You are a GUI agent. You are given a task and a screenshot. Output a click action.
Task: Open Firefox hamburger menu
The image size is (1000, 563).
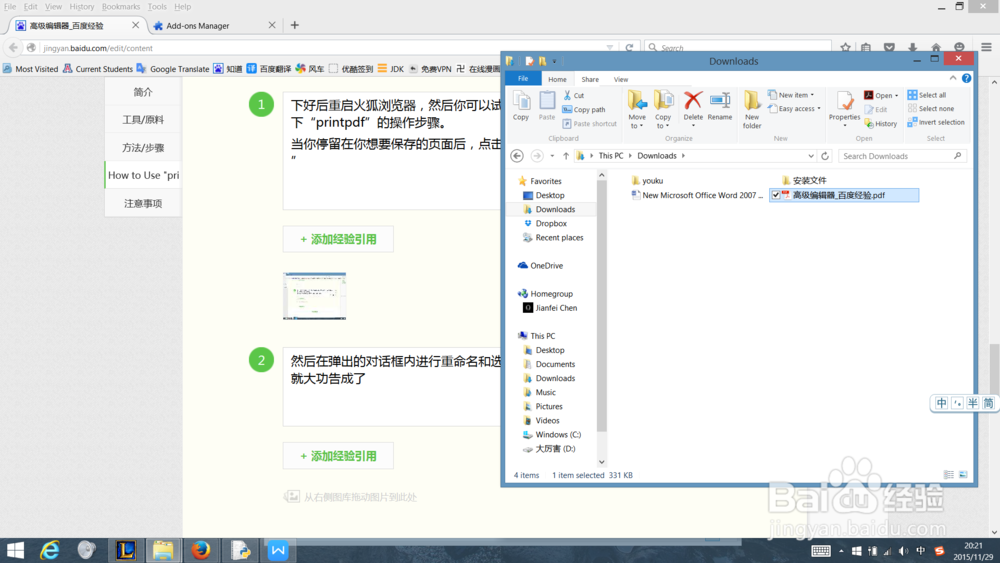click(x=986, y=47)
